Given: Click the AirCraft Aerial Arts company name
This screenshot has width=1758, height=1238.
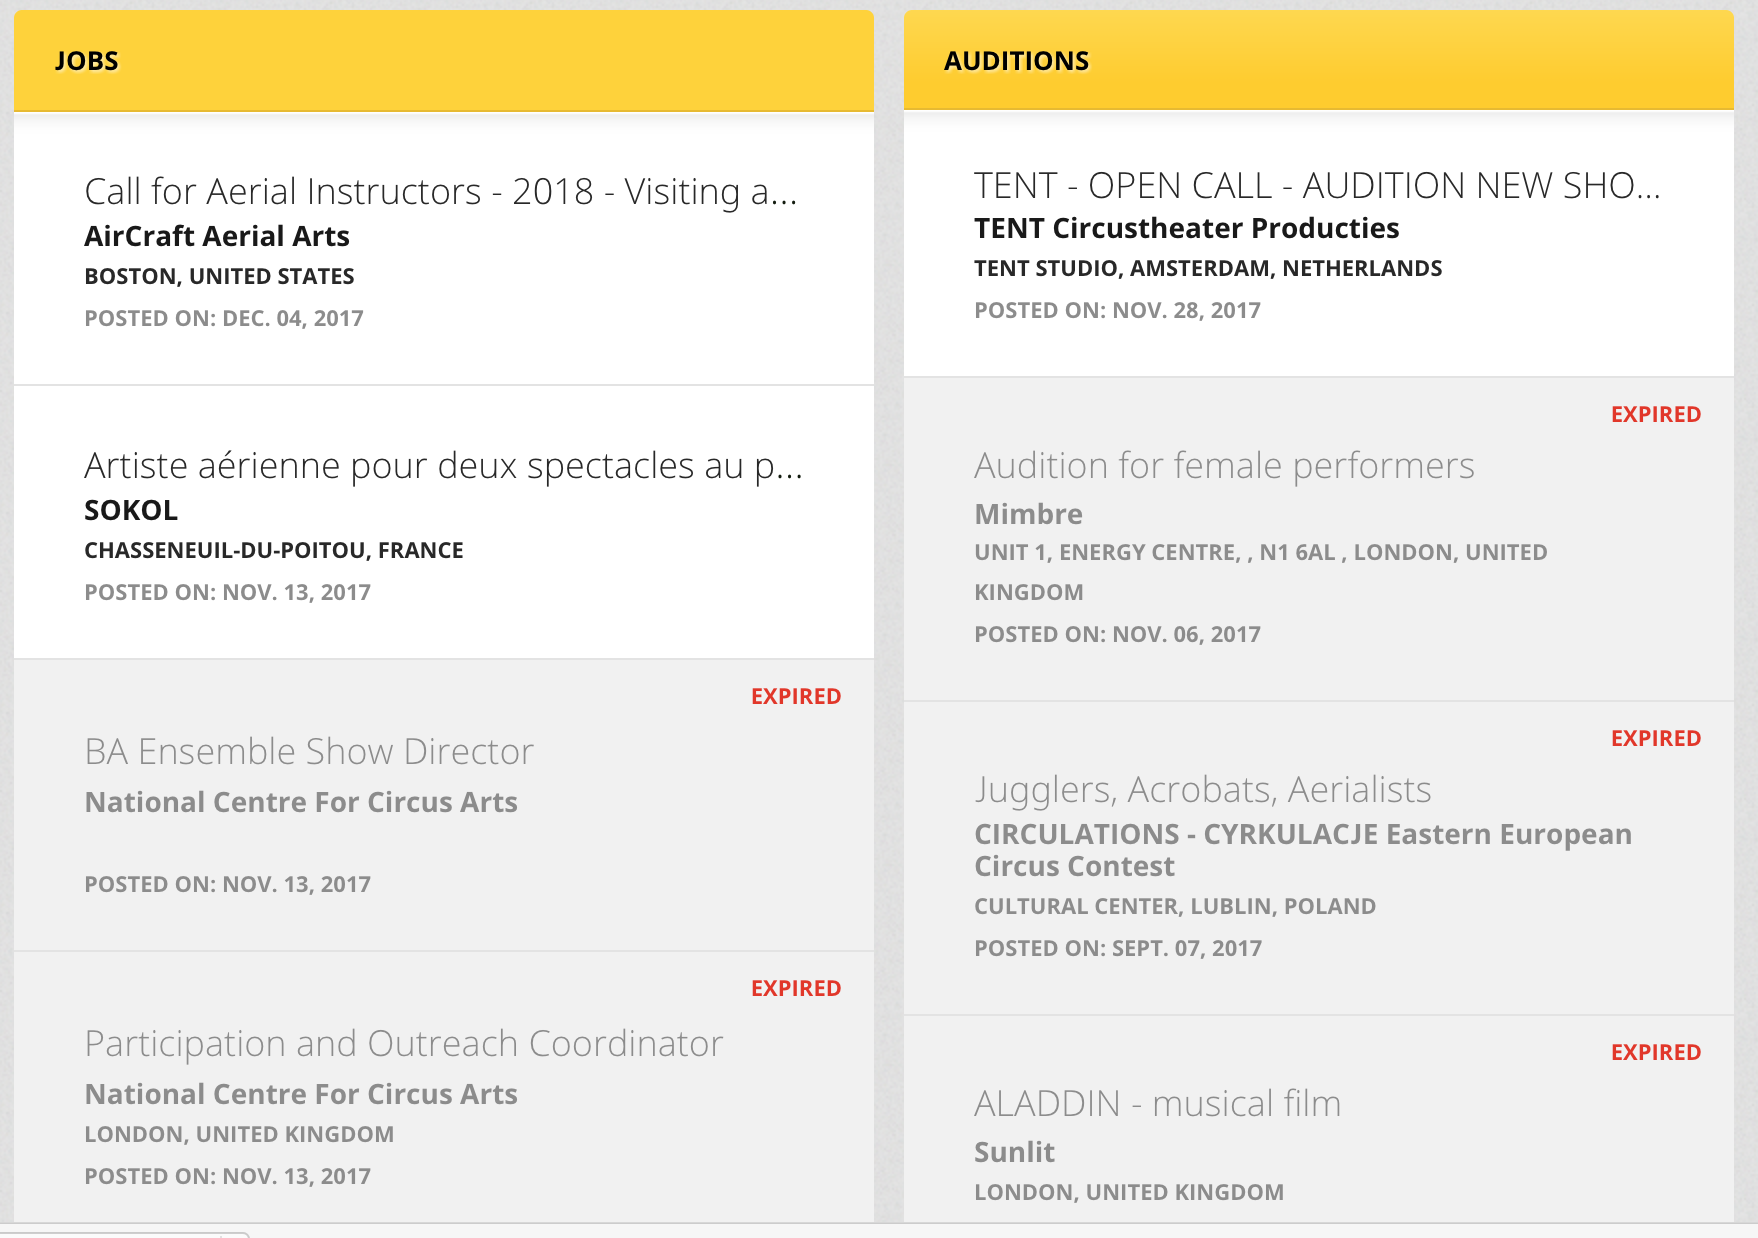Looking at the screenshot, I should click(x=217, y=236).
